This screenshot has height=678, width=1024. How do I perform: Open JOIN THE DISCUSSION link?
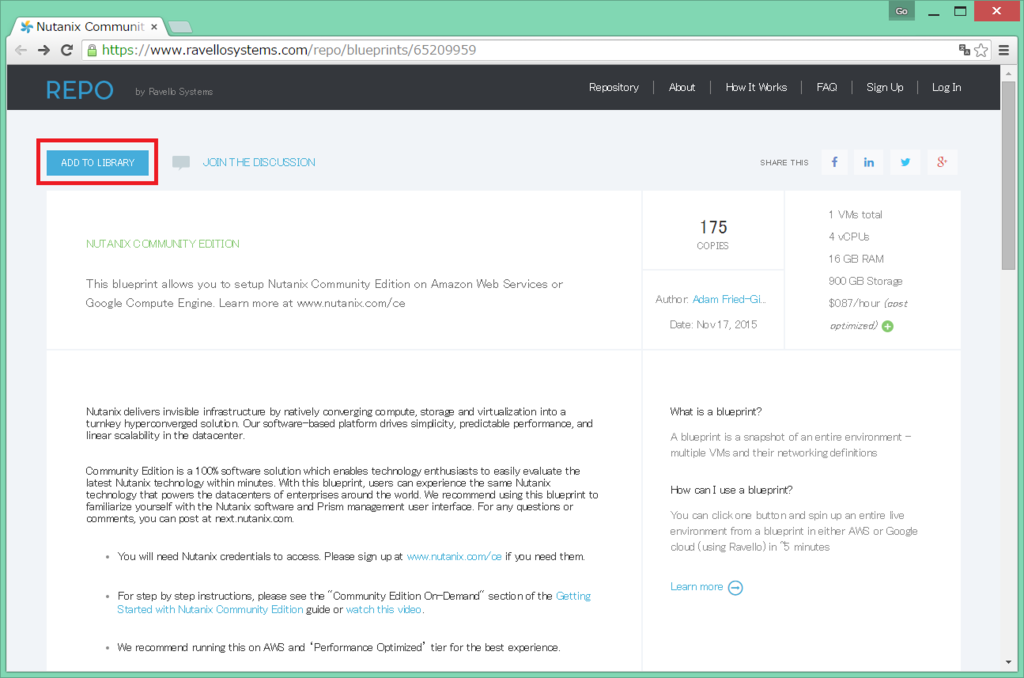point(259,162)
